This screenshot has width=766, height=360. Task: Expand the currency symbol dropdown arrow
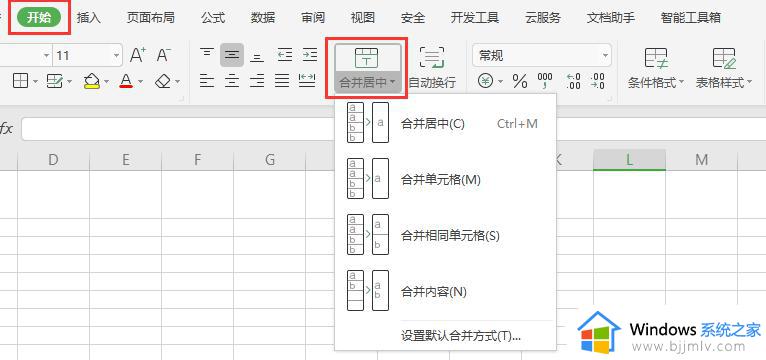pyautogui.click(x=500, y=82)
